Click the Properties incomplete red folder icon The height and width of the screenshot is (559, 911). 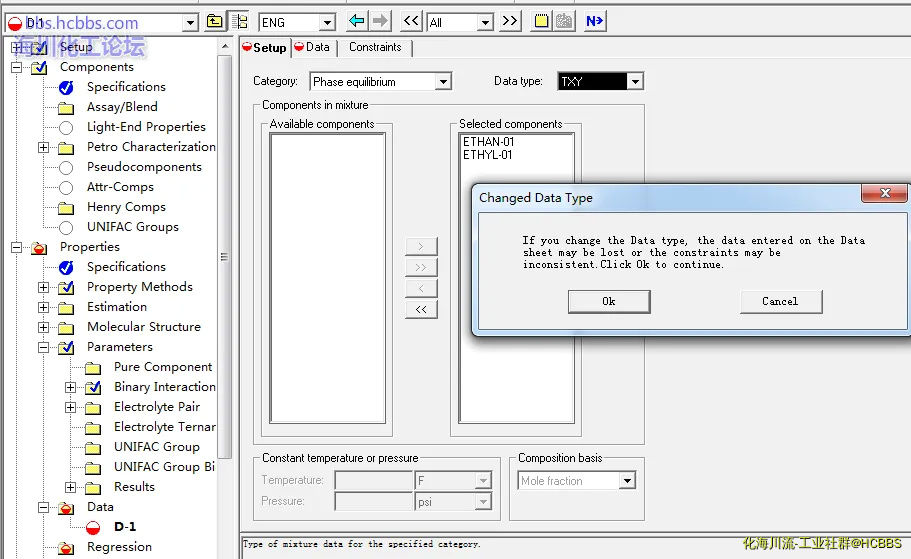pos(39,248)
